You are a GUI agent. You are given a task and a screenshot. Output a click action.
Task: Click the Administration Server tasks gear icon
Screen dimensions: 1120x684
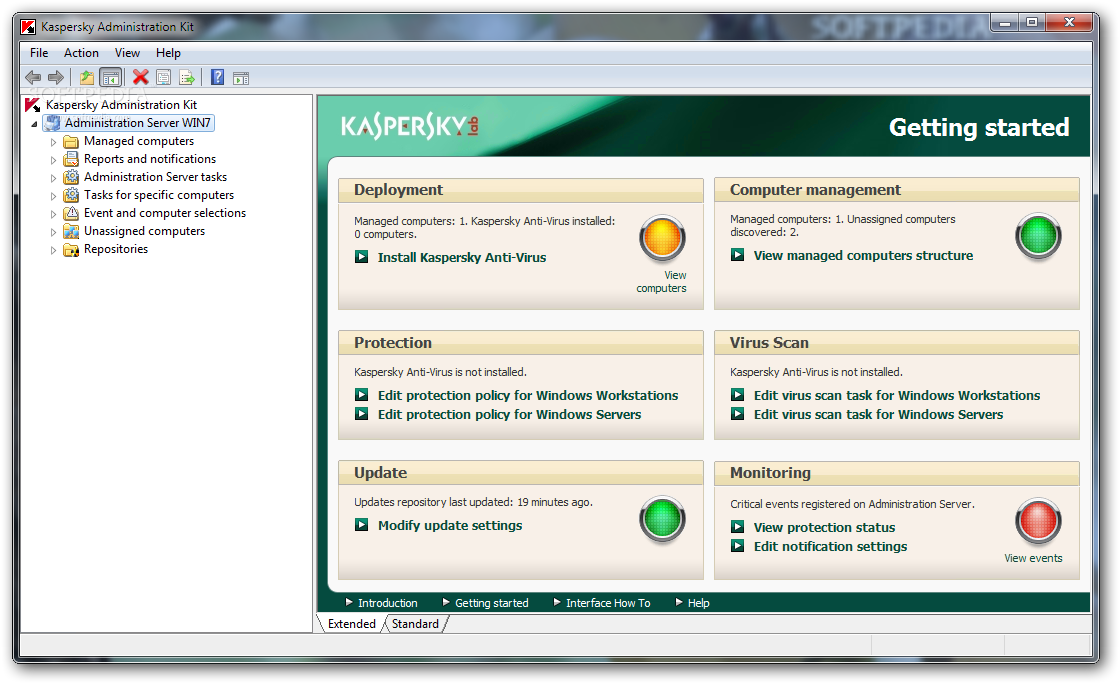coord(71,177)
